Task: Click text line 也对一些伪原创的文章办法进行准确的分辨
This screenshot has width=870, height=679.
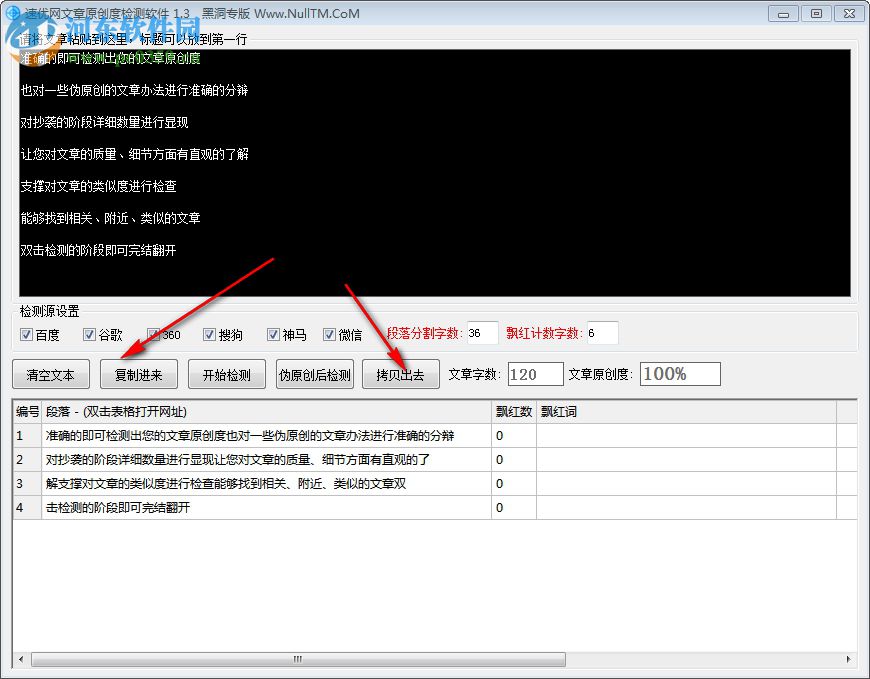Action: point(134,90)
